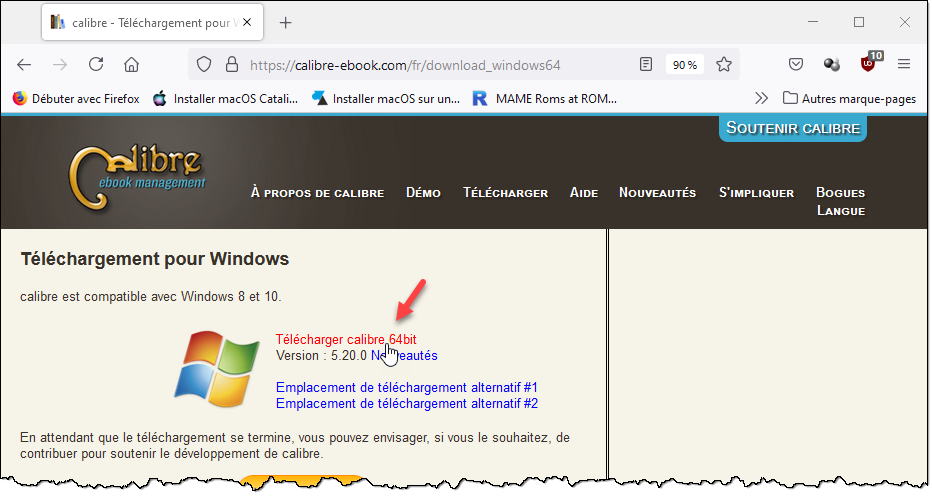Viewport: 932px width, 496px height.
Task: Reset the 90 % zoom level indicator
Action: [684, 65]
